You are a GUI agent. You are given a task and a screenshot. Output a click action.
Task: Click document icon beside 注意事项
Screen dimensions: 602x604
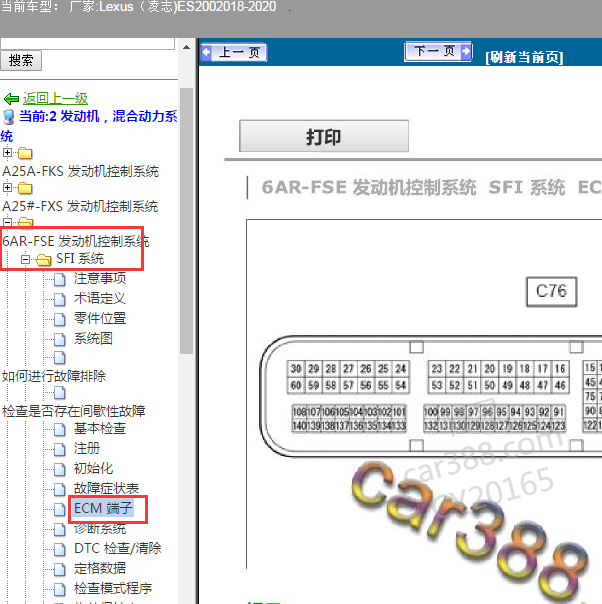[x=60, y=280]
